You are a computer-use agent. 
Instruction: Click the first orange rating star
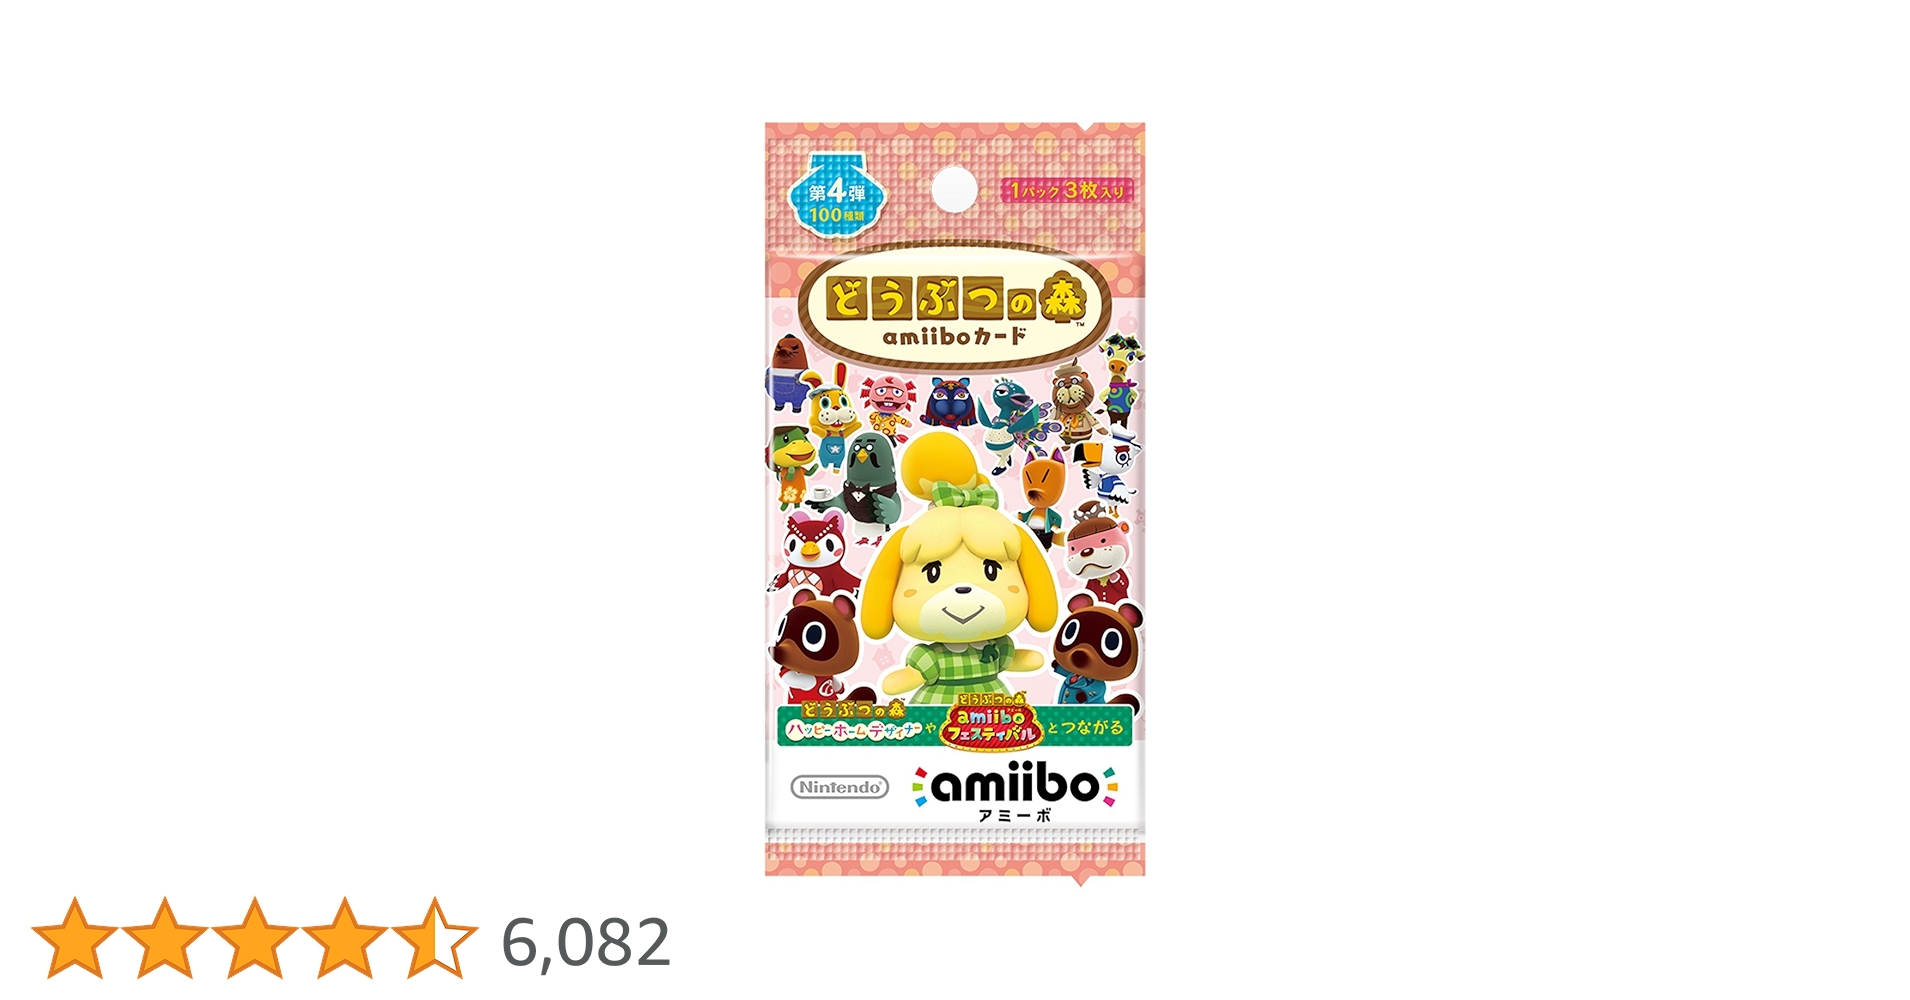pos(75,937)
